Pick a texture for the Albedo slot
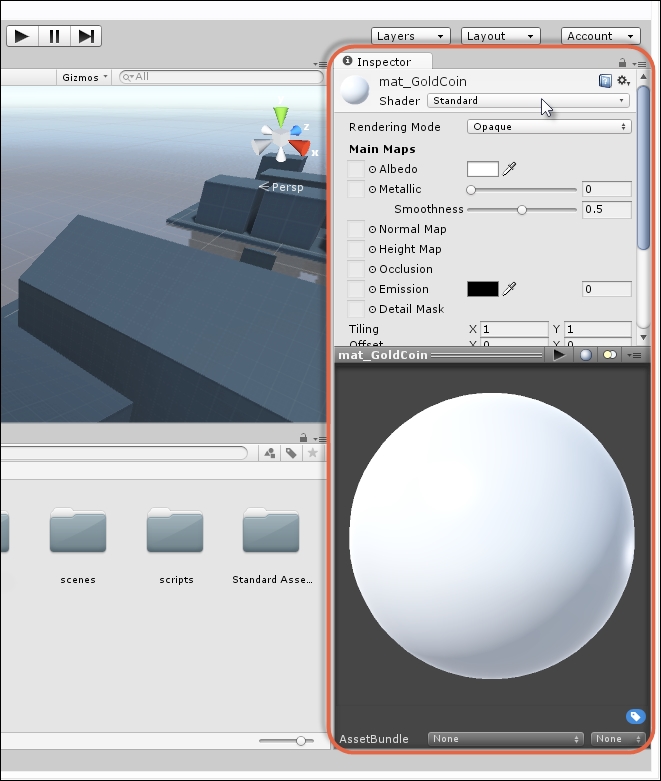 pyautogui.click(x=356, y=169)
